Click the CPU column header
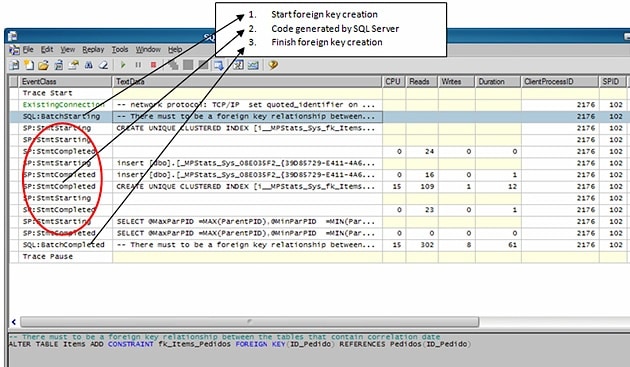Viewport: 630px width, 367px height. [x=394, y=82]
